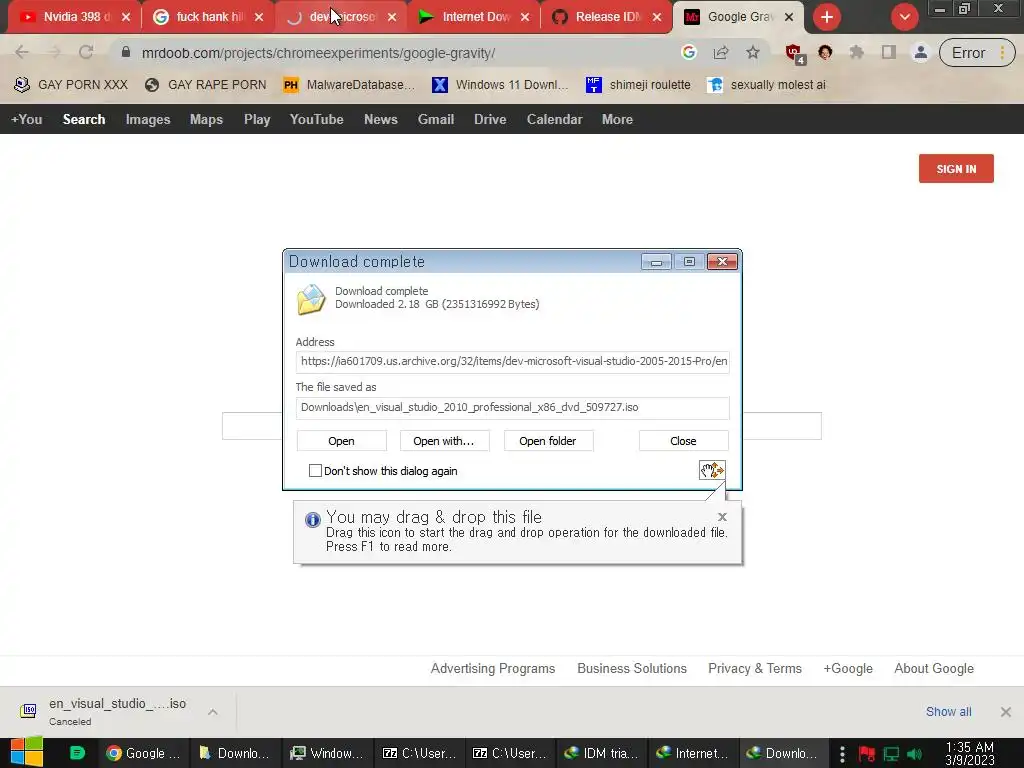Open Maps in the Google bar

coord(206,120)
